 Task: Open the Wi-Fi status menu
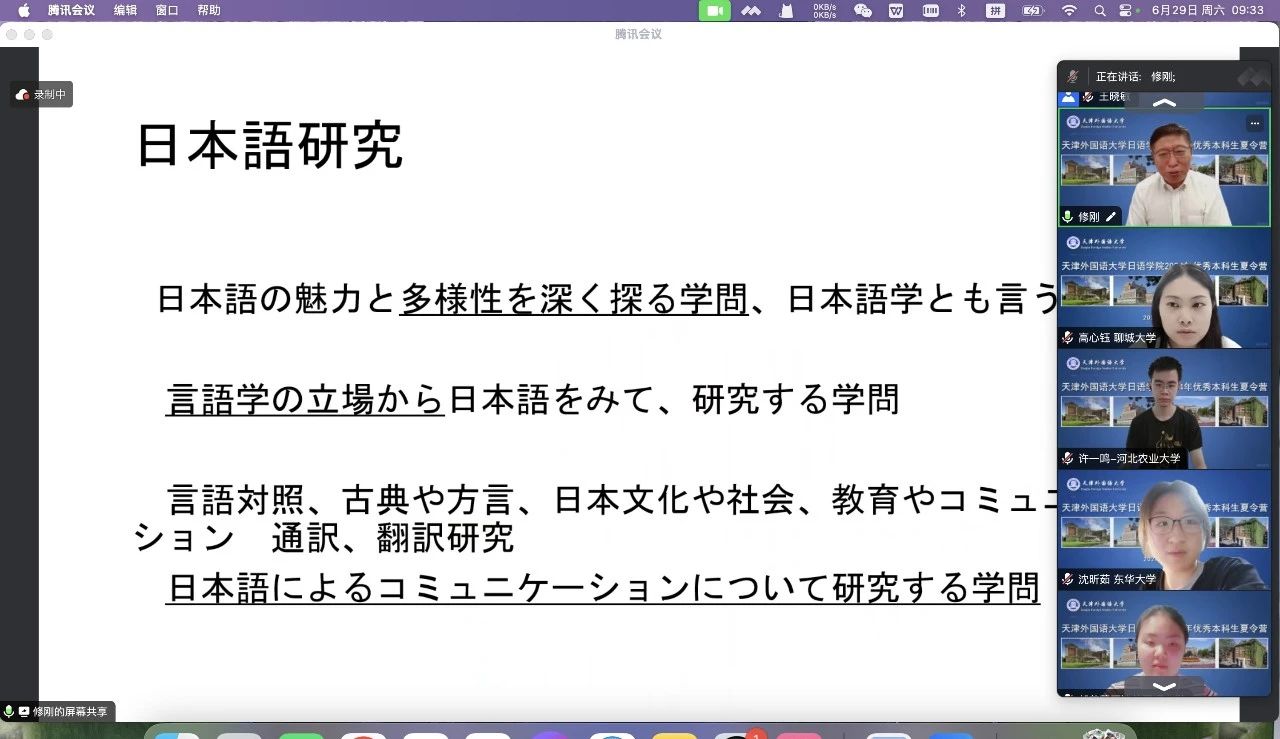pyautogui.click(x=1069, y=10)
